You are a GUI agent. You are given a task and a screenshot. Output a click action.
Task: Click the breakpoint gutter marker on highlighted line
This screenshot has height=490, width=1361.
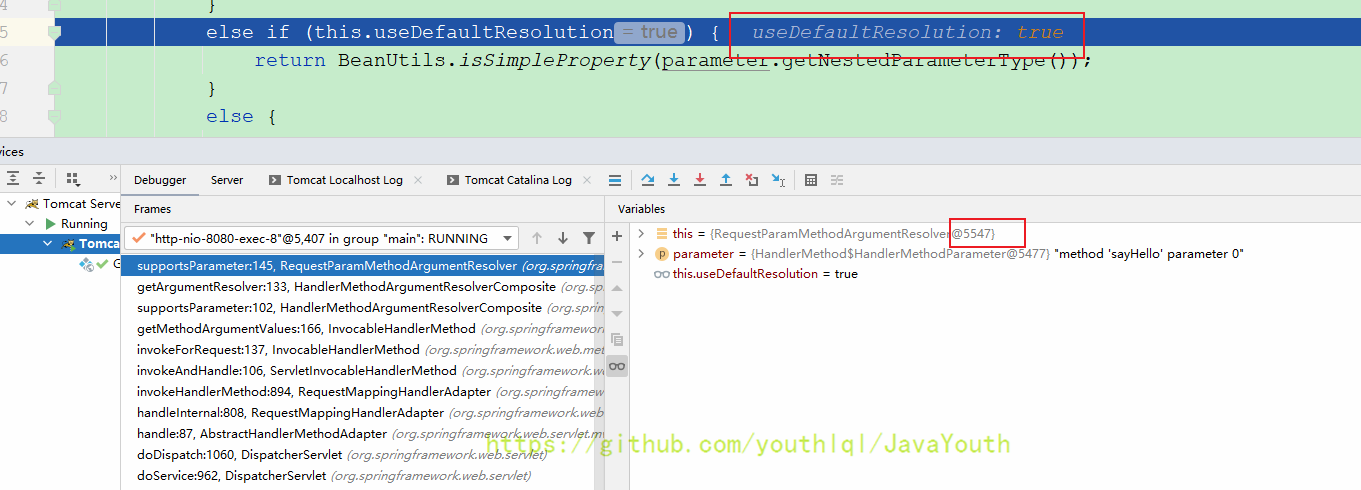[54, 33]
